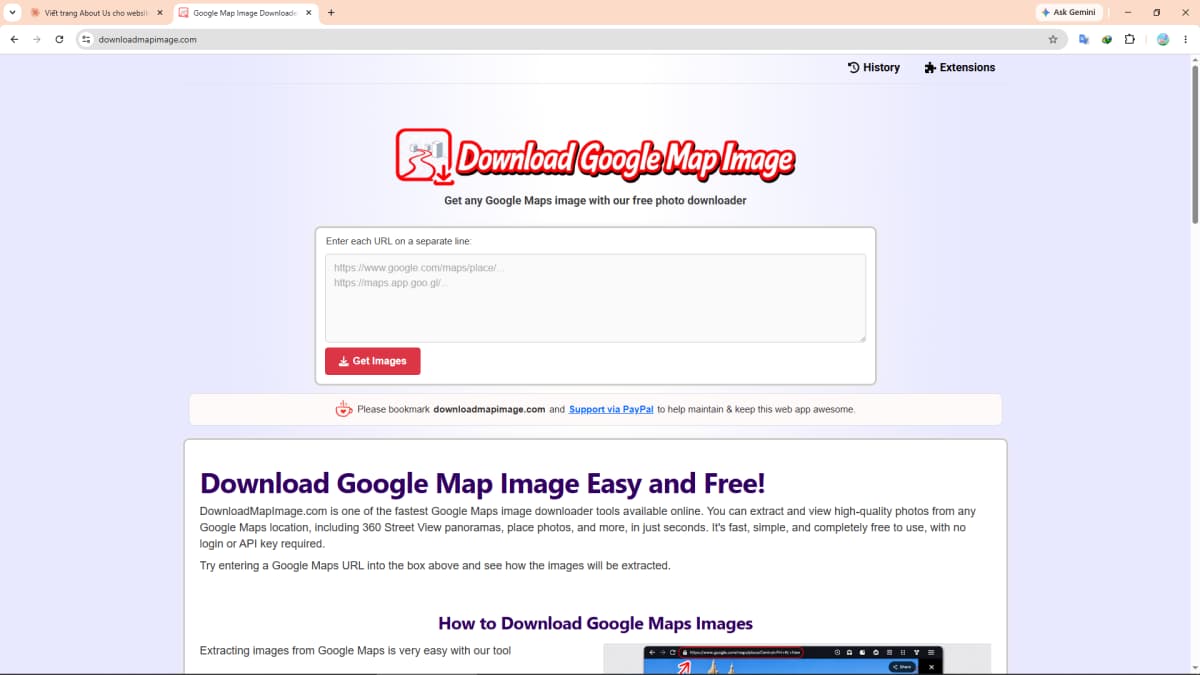Close the Viết trang About Us tab
The height and width of the screenshot is (675, 1200).
tap(159, 13)
